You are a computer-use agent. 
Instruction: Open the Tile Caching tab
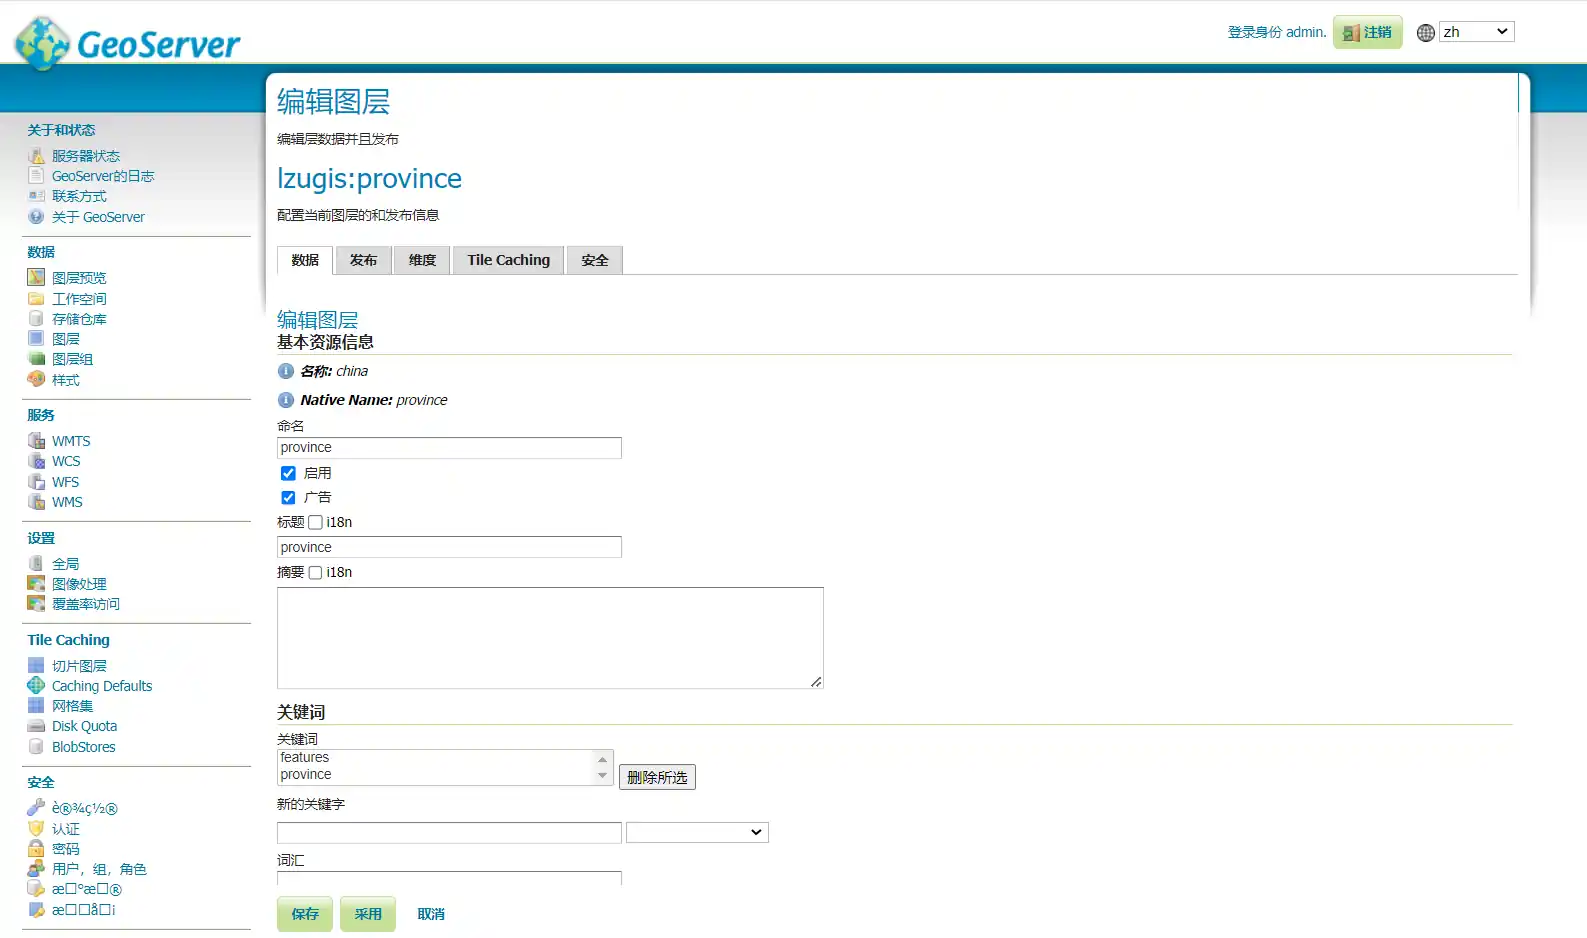pyautogui.click(x=508, y=260)
